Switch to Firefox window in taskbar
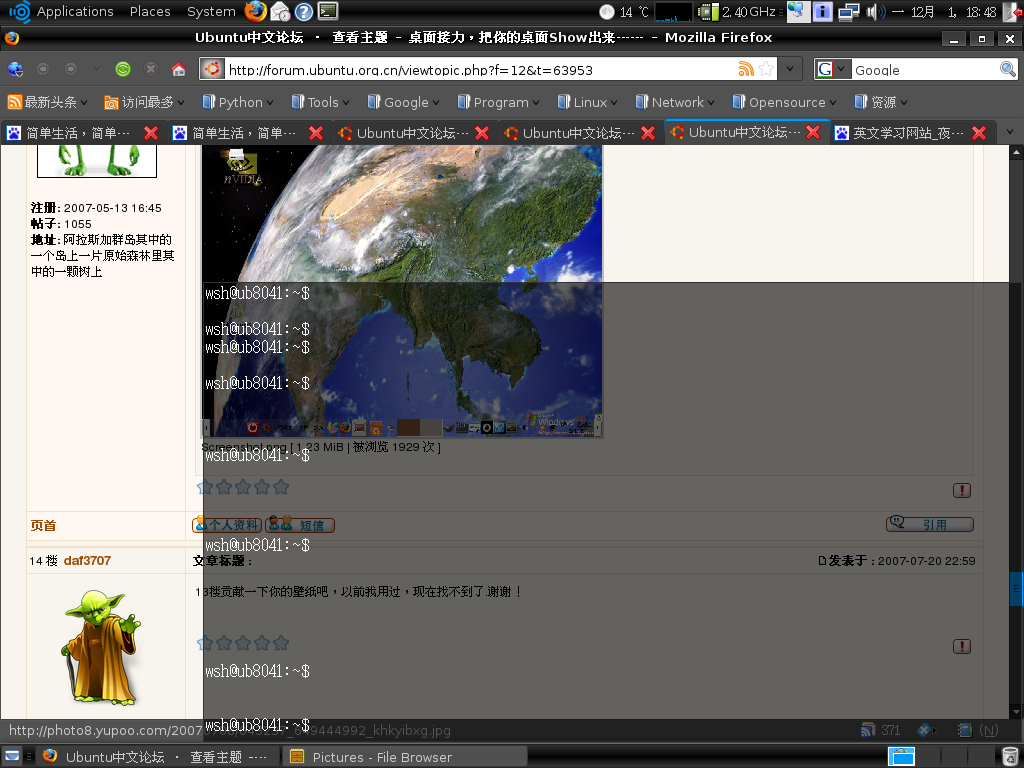 pos(157,757)
